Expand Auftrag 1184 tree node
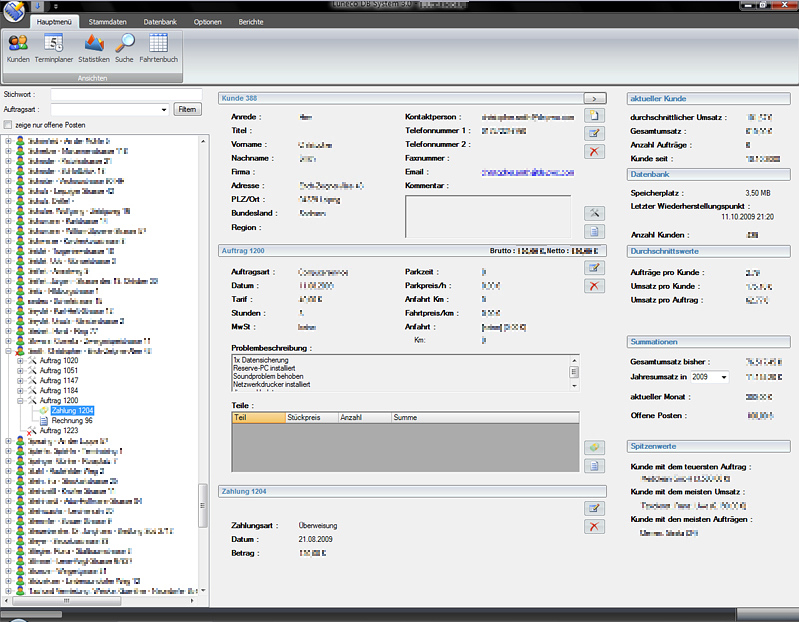This screenshot has height=622, width=799. point(20,391)
